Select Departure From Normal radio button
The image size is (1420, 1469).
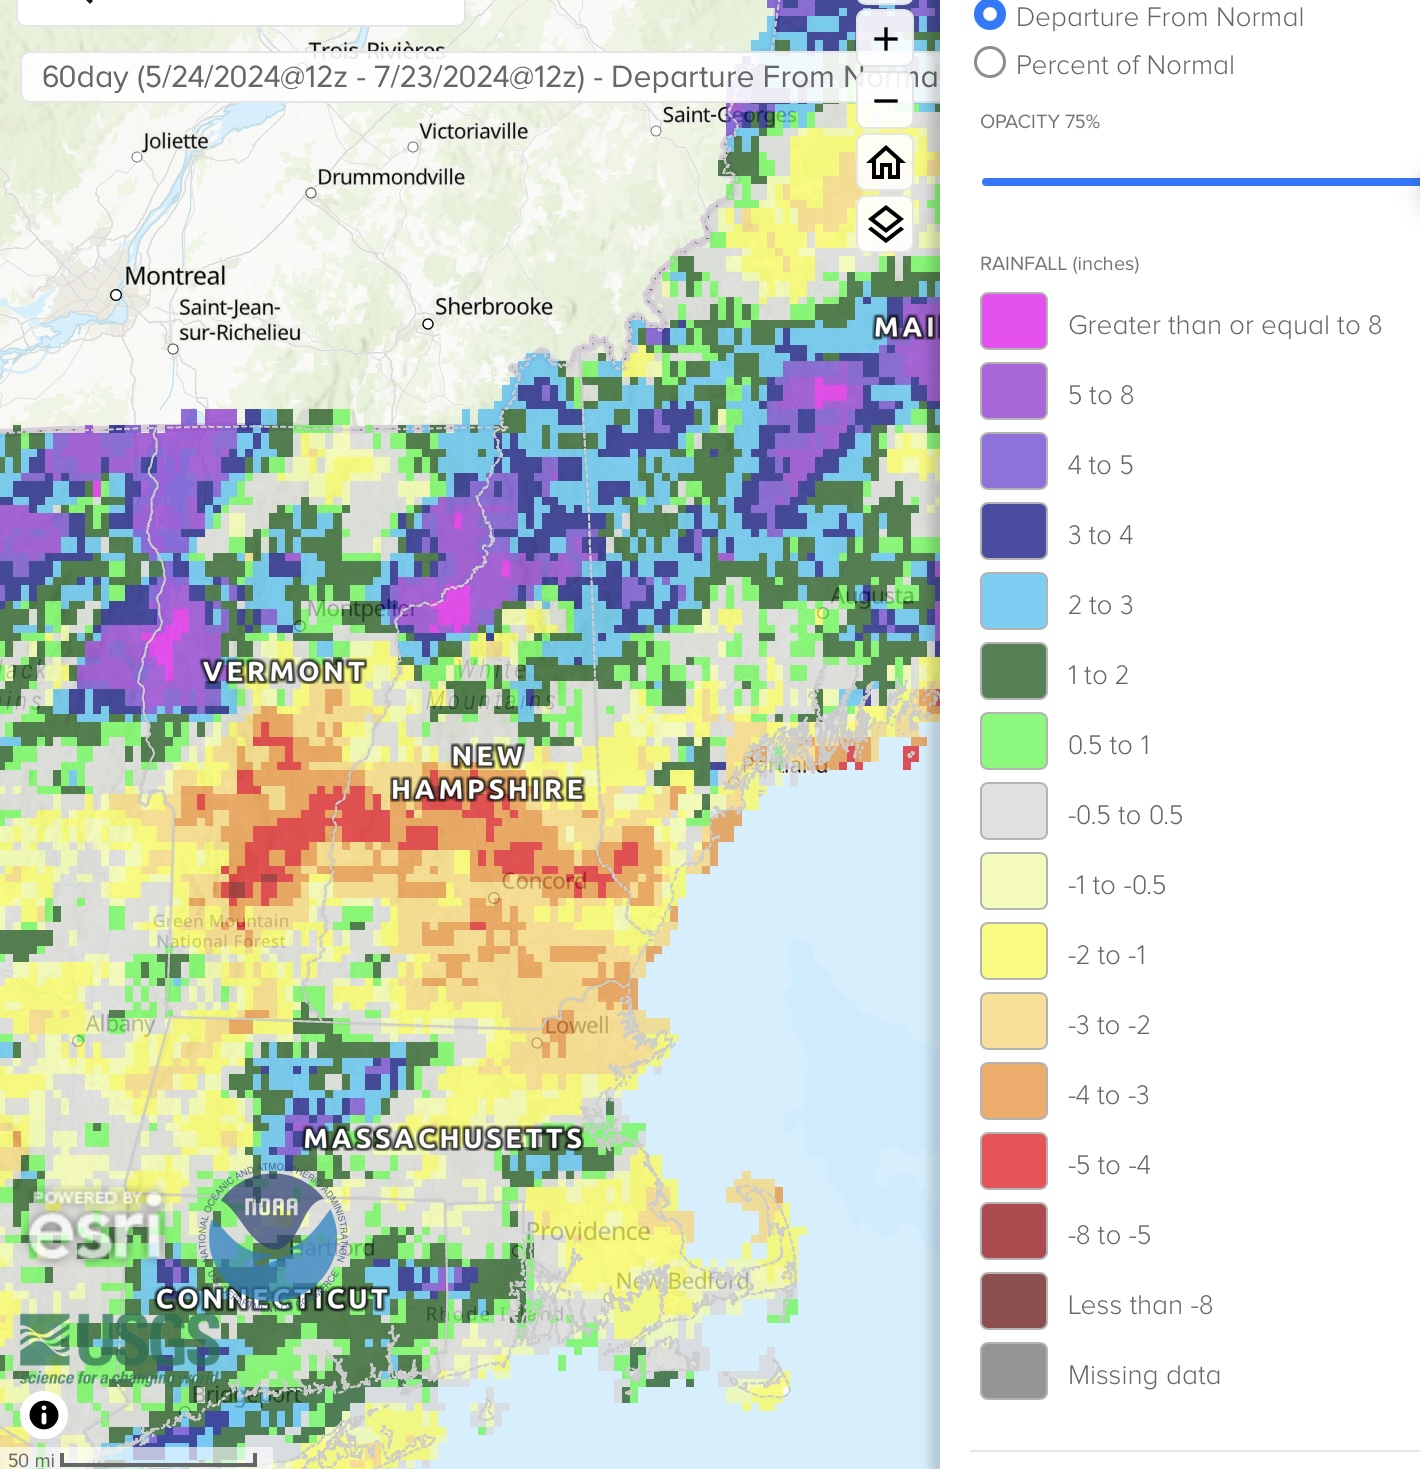coord(990,15)
